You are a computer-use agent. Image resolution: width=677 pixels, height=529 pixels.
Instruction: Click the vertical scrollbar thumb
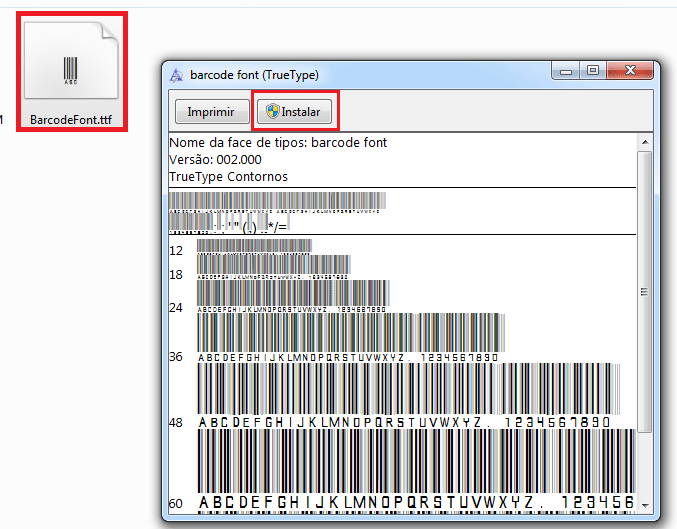click(x=644, y=290)
